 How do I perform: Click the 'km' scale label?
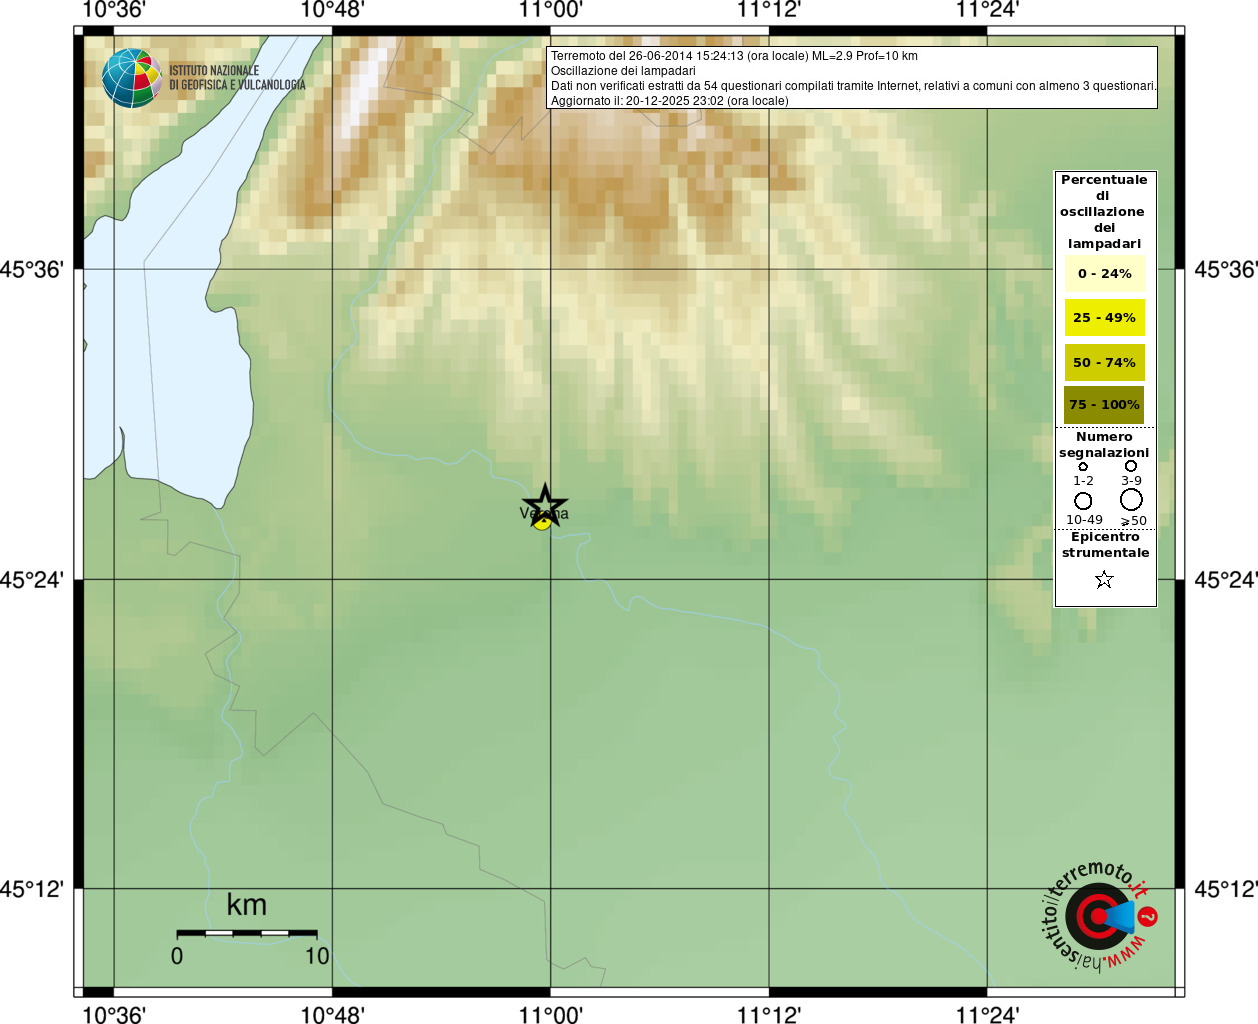pos(247,905)
